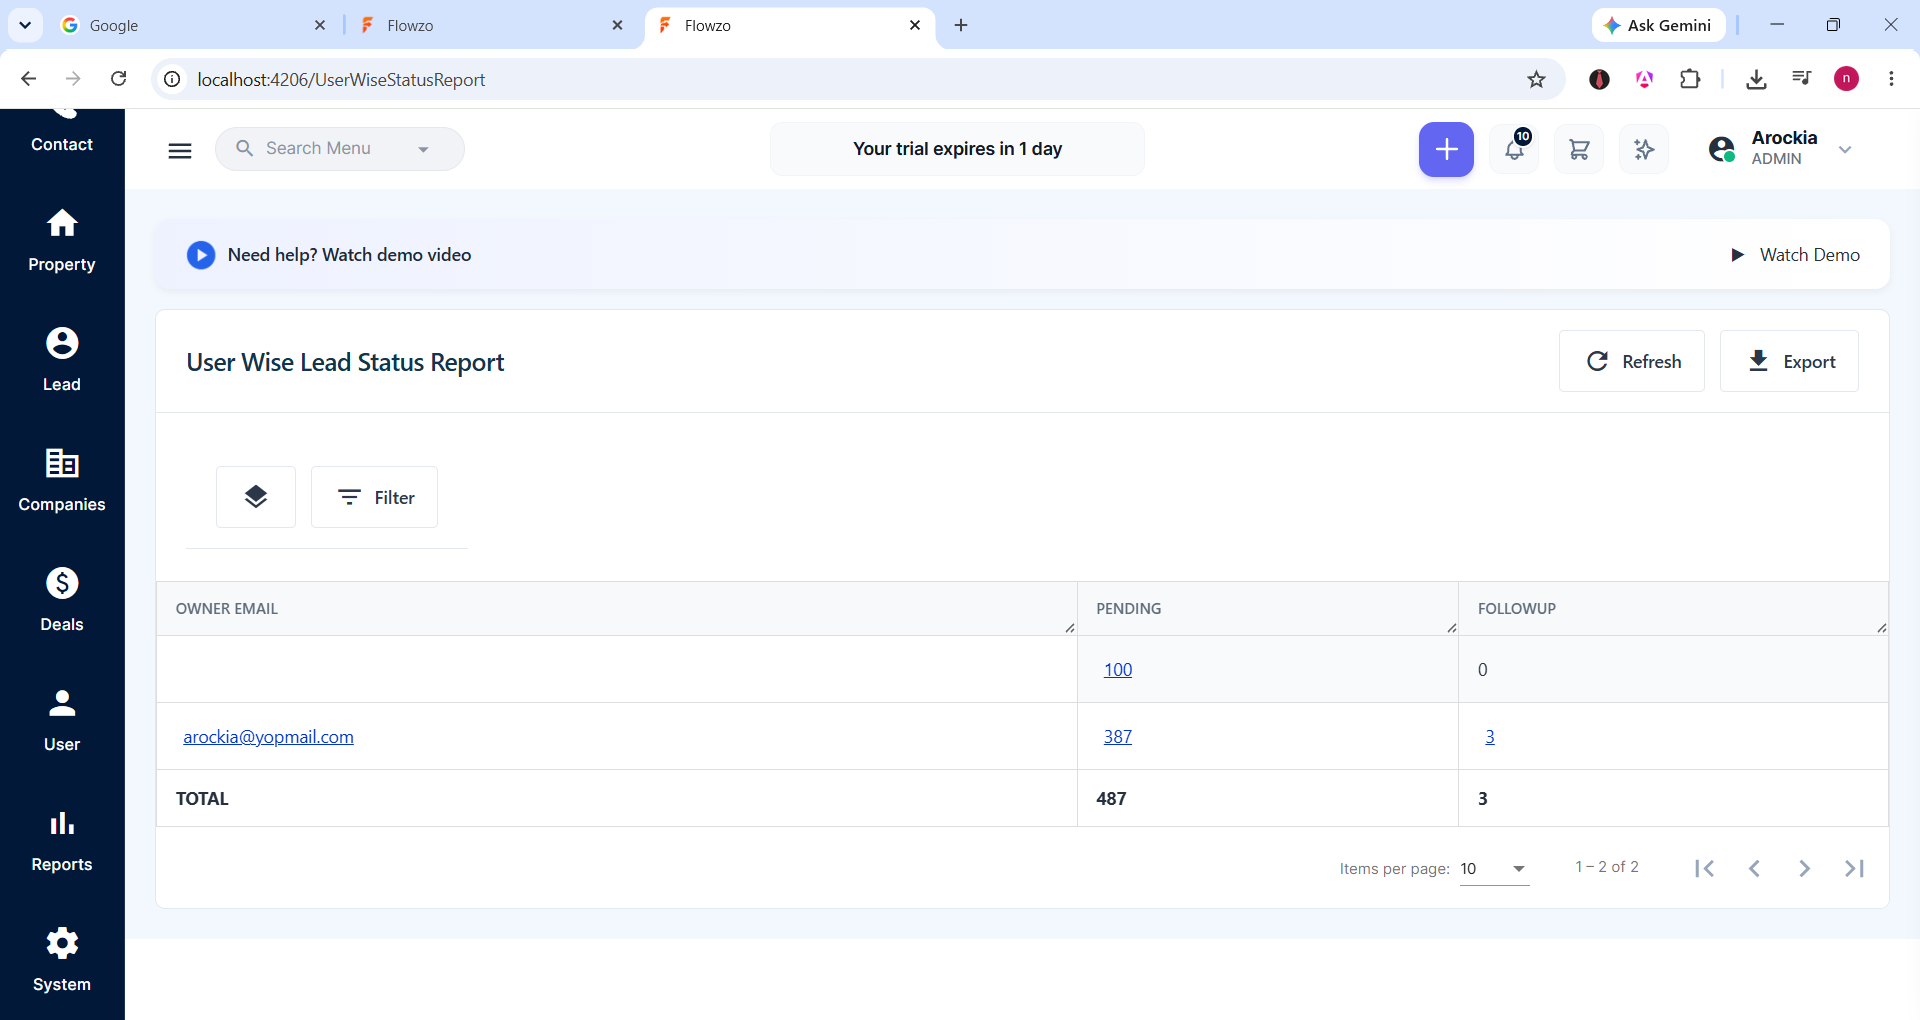Go to the last page
The height and width of the screenshot is (1020, 1920).
1854,869
